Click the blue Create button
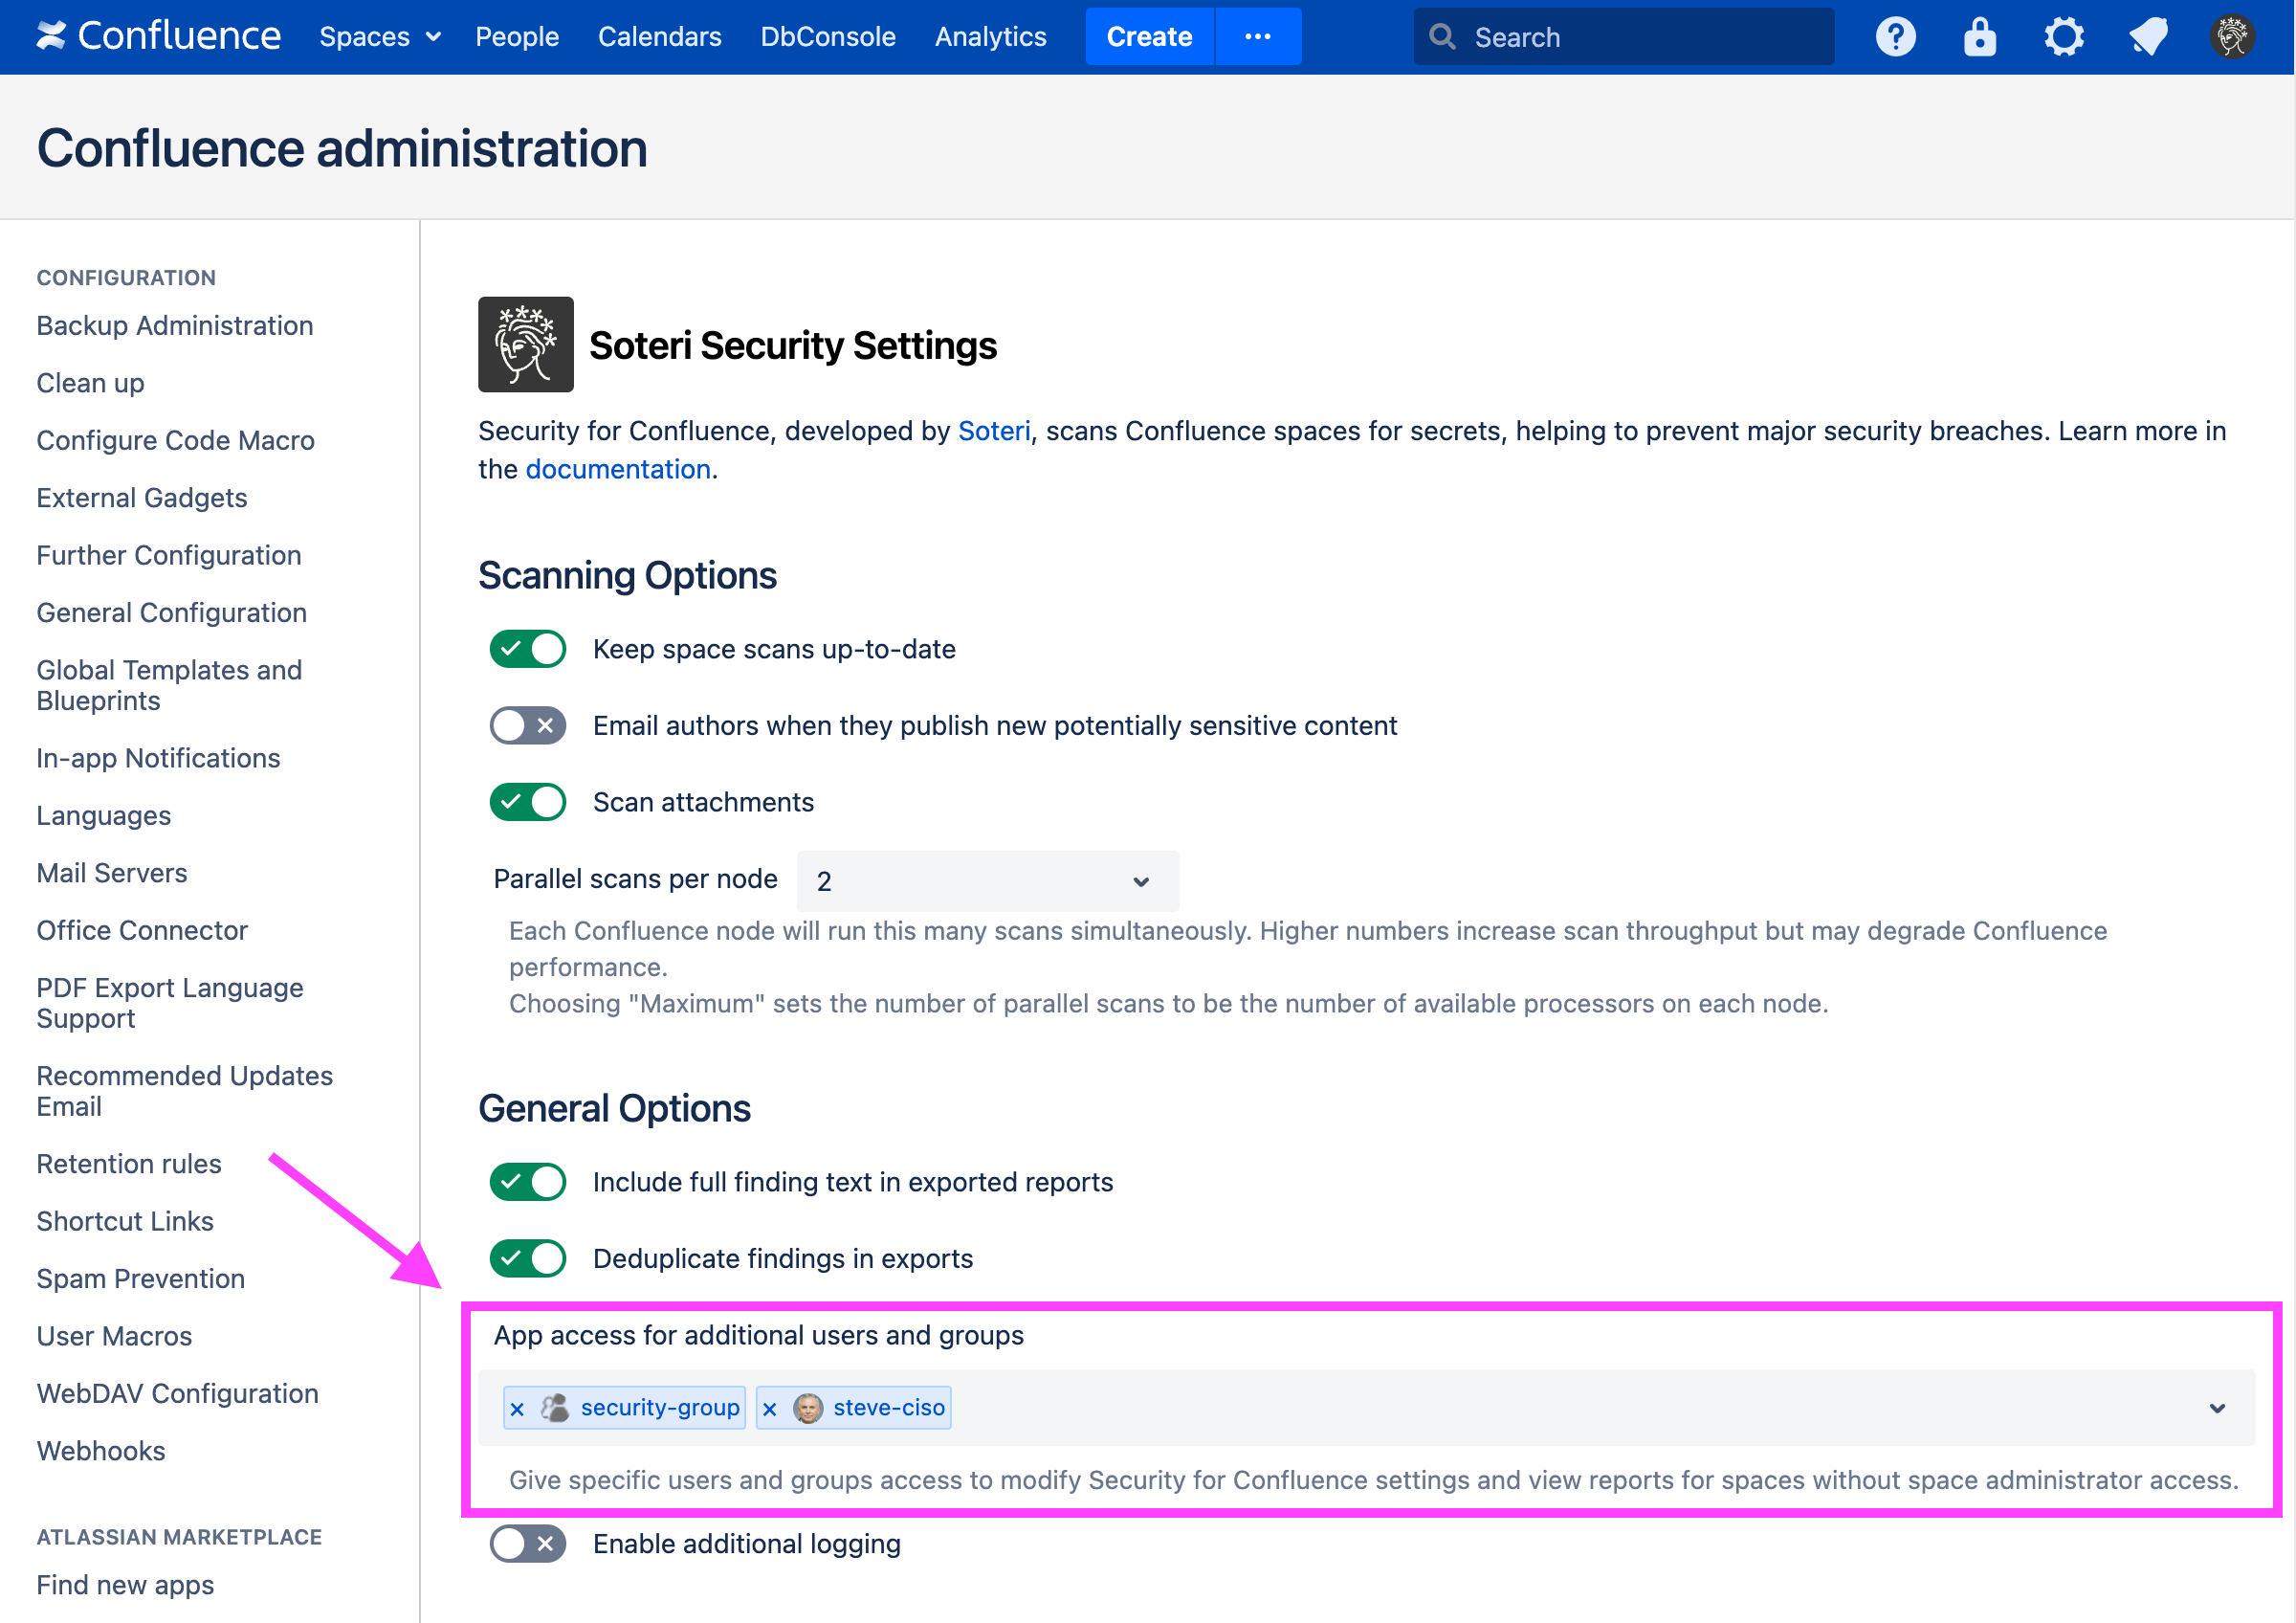Viewport: 2296px width, 1623px height. coord(1149,37)
